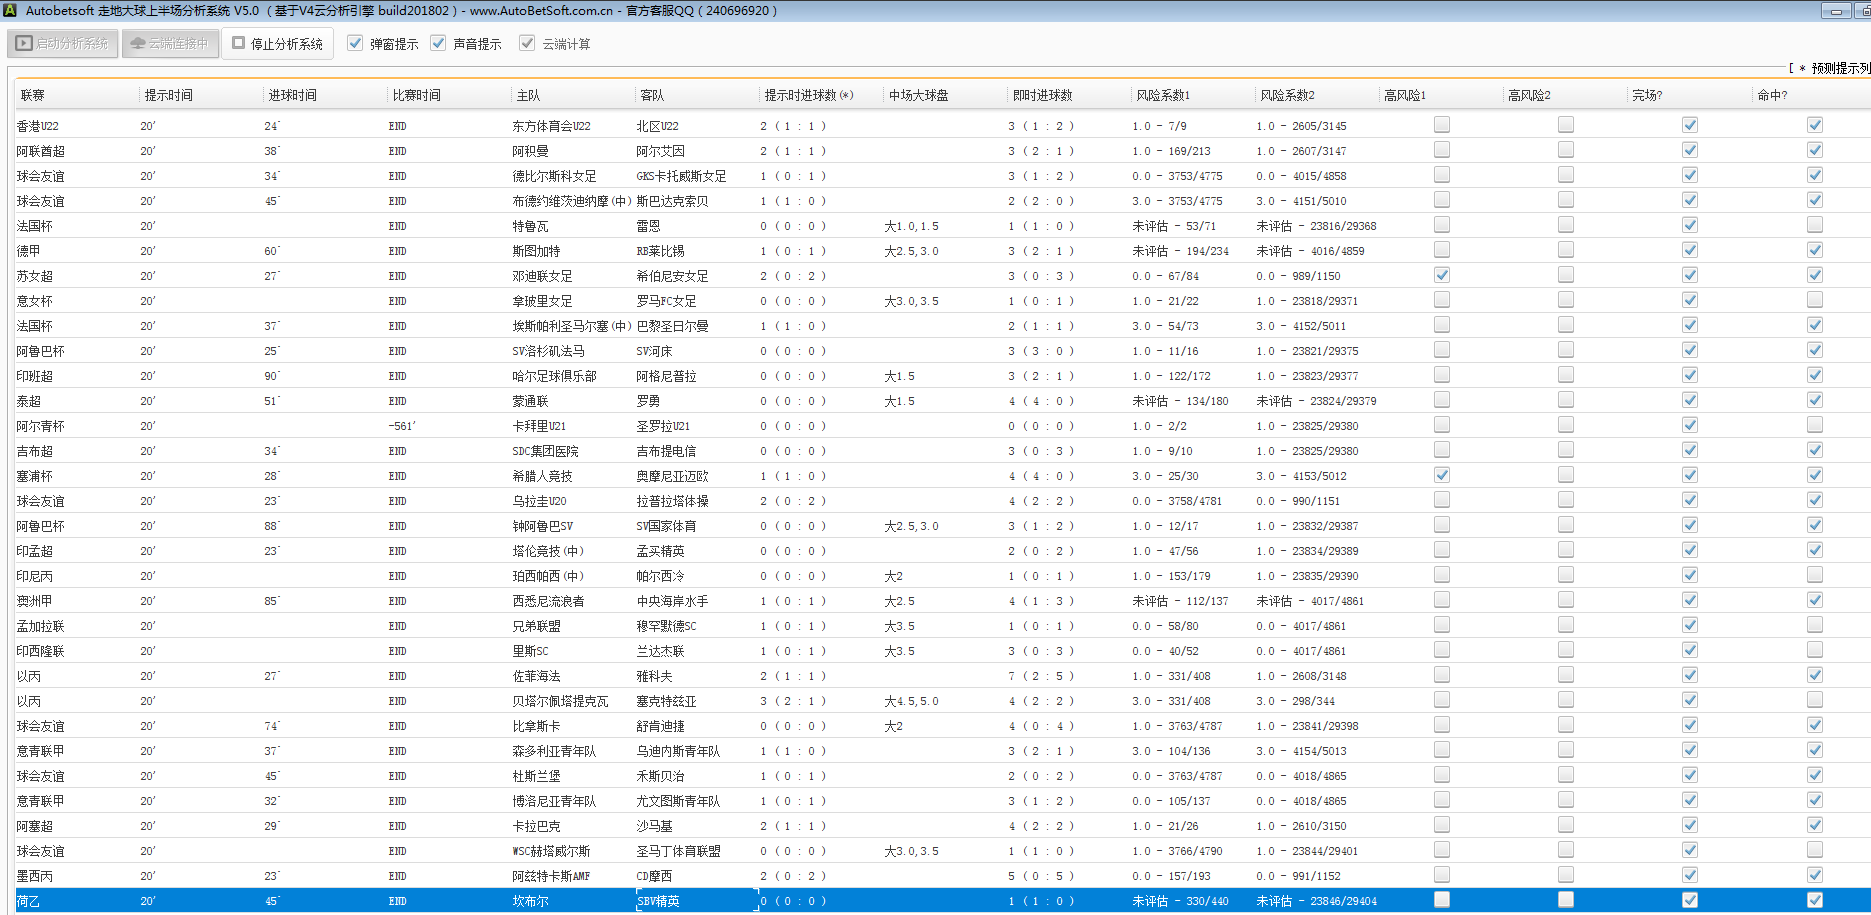Click the Autobetsoft app icon in title bar
This screenshot has width=1871, height=915.
(x=10, y=11)
